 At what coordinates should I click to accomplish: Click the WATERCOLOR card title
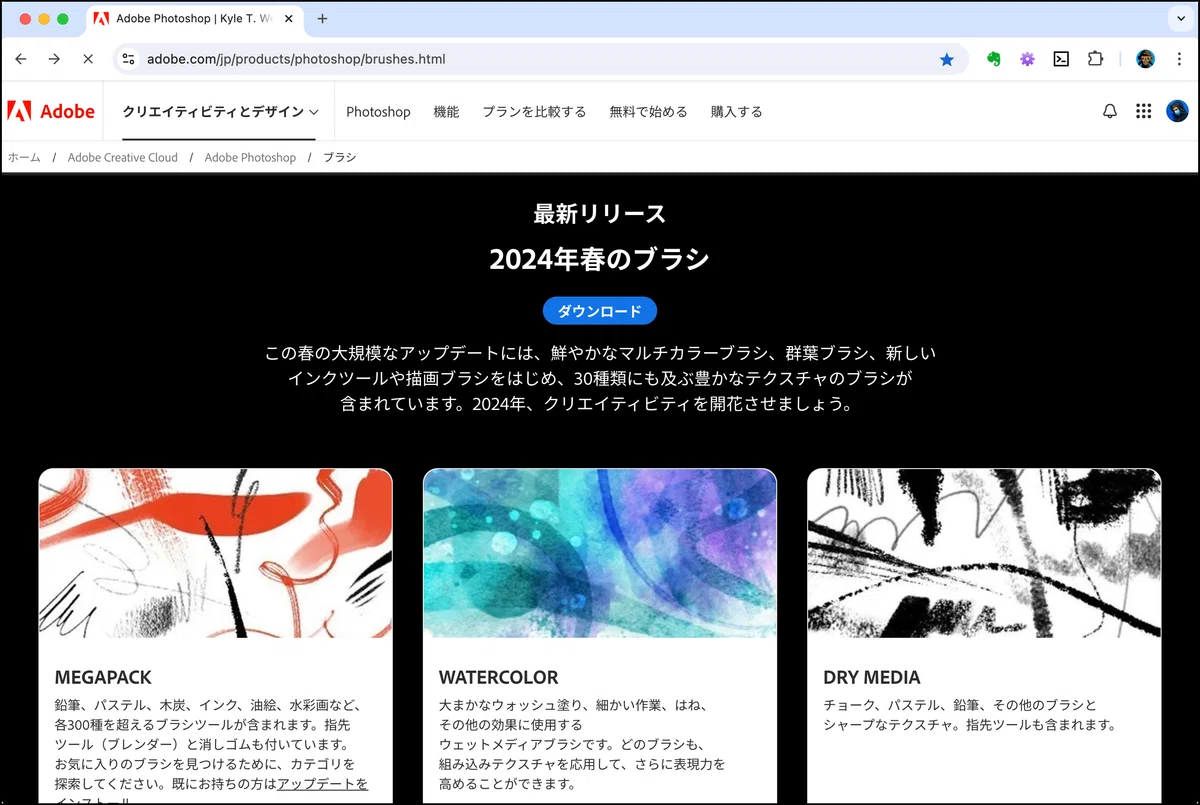click(x=499, y=677)
